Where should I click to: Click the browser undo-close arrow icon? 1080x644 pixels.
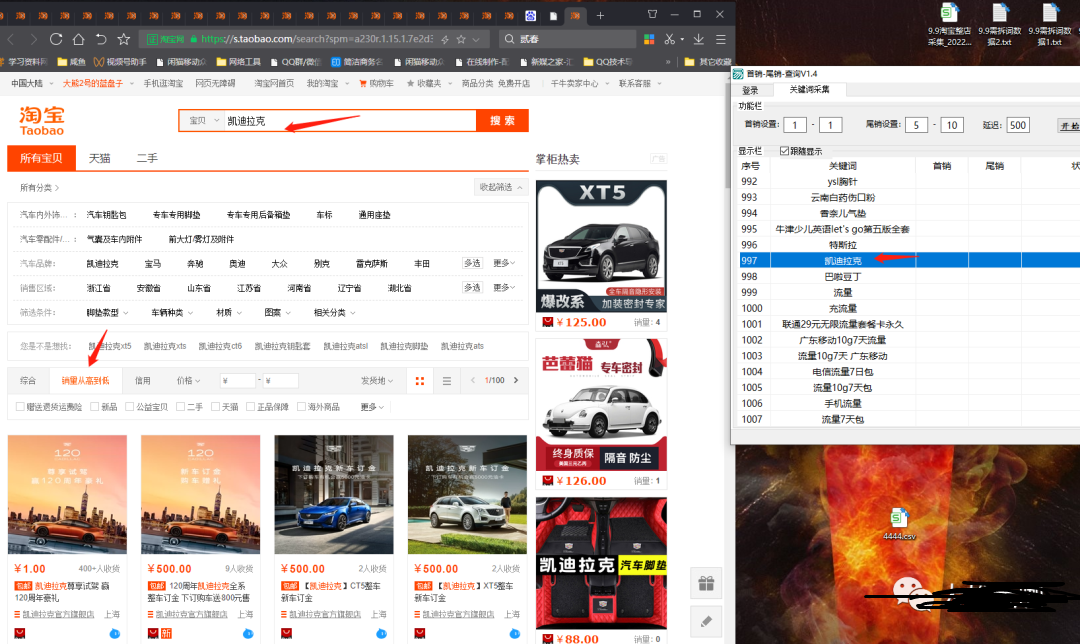(x=101, y=39)
